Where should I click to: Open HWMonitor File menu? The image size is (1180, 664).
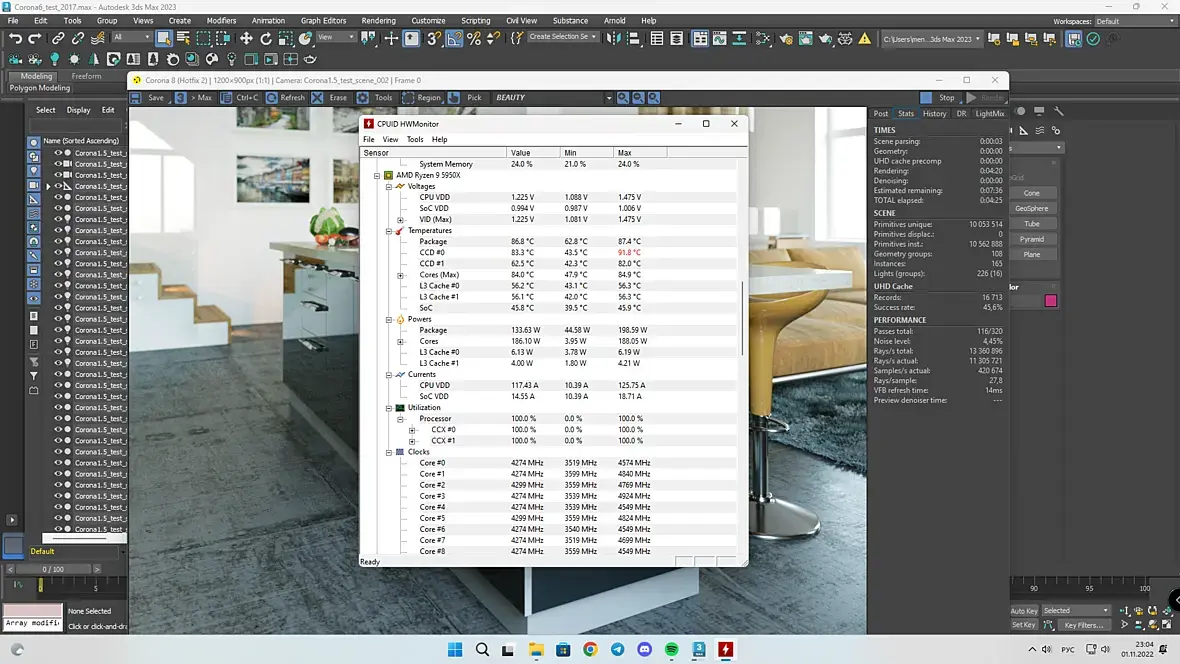click(x=368, y=139)
